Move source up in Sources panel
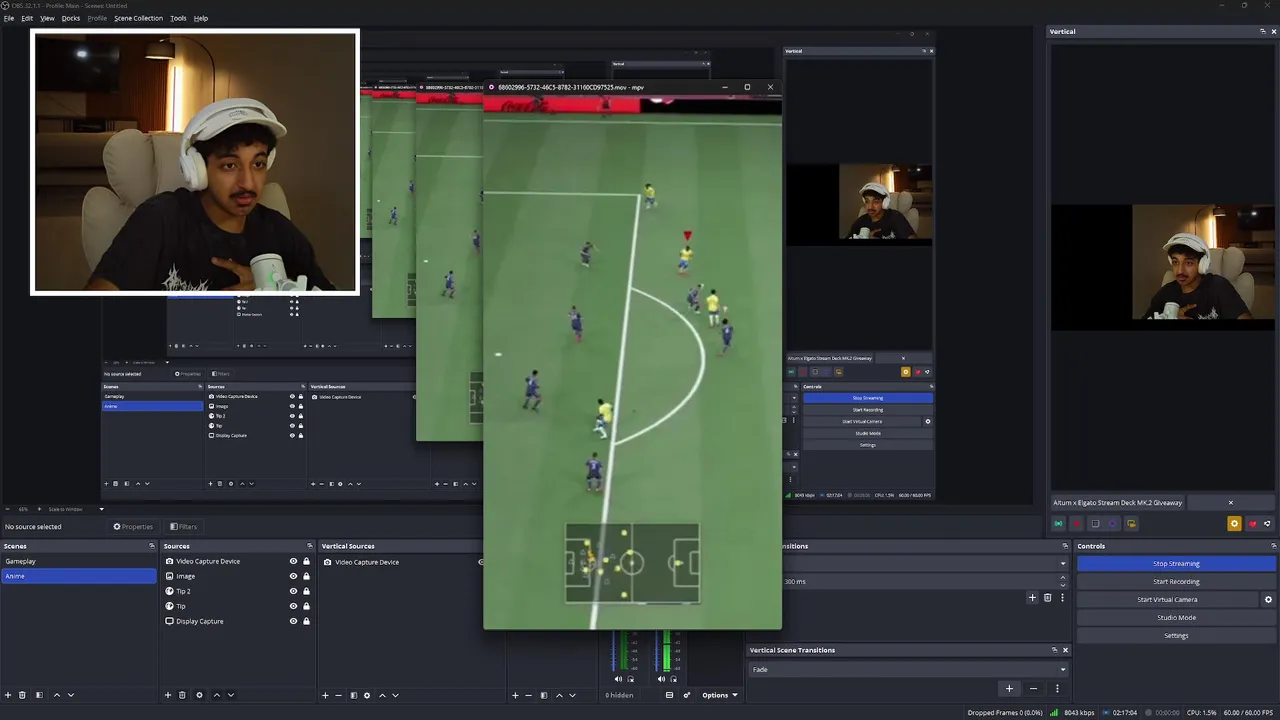This screenshot has height=720, width=1280. coord(216,695)
